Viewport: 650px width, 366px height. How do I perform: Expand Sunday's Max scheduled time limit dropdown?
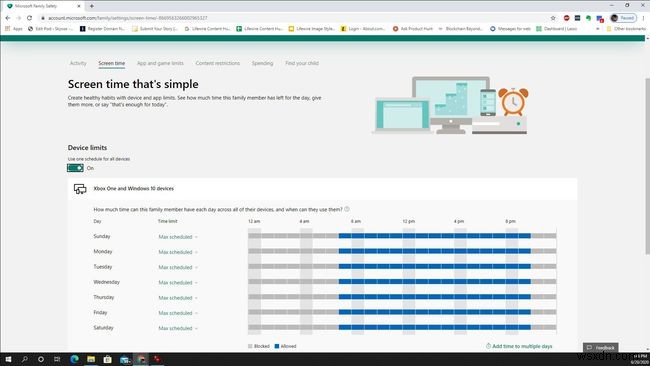[178, 237]
